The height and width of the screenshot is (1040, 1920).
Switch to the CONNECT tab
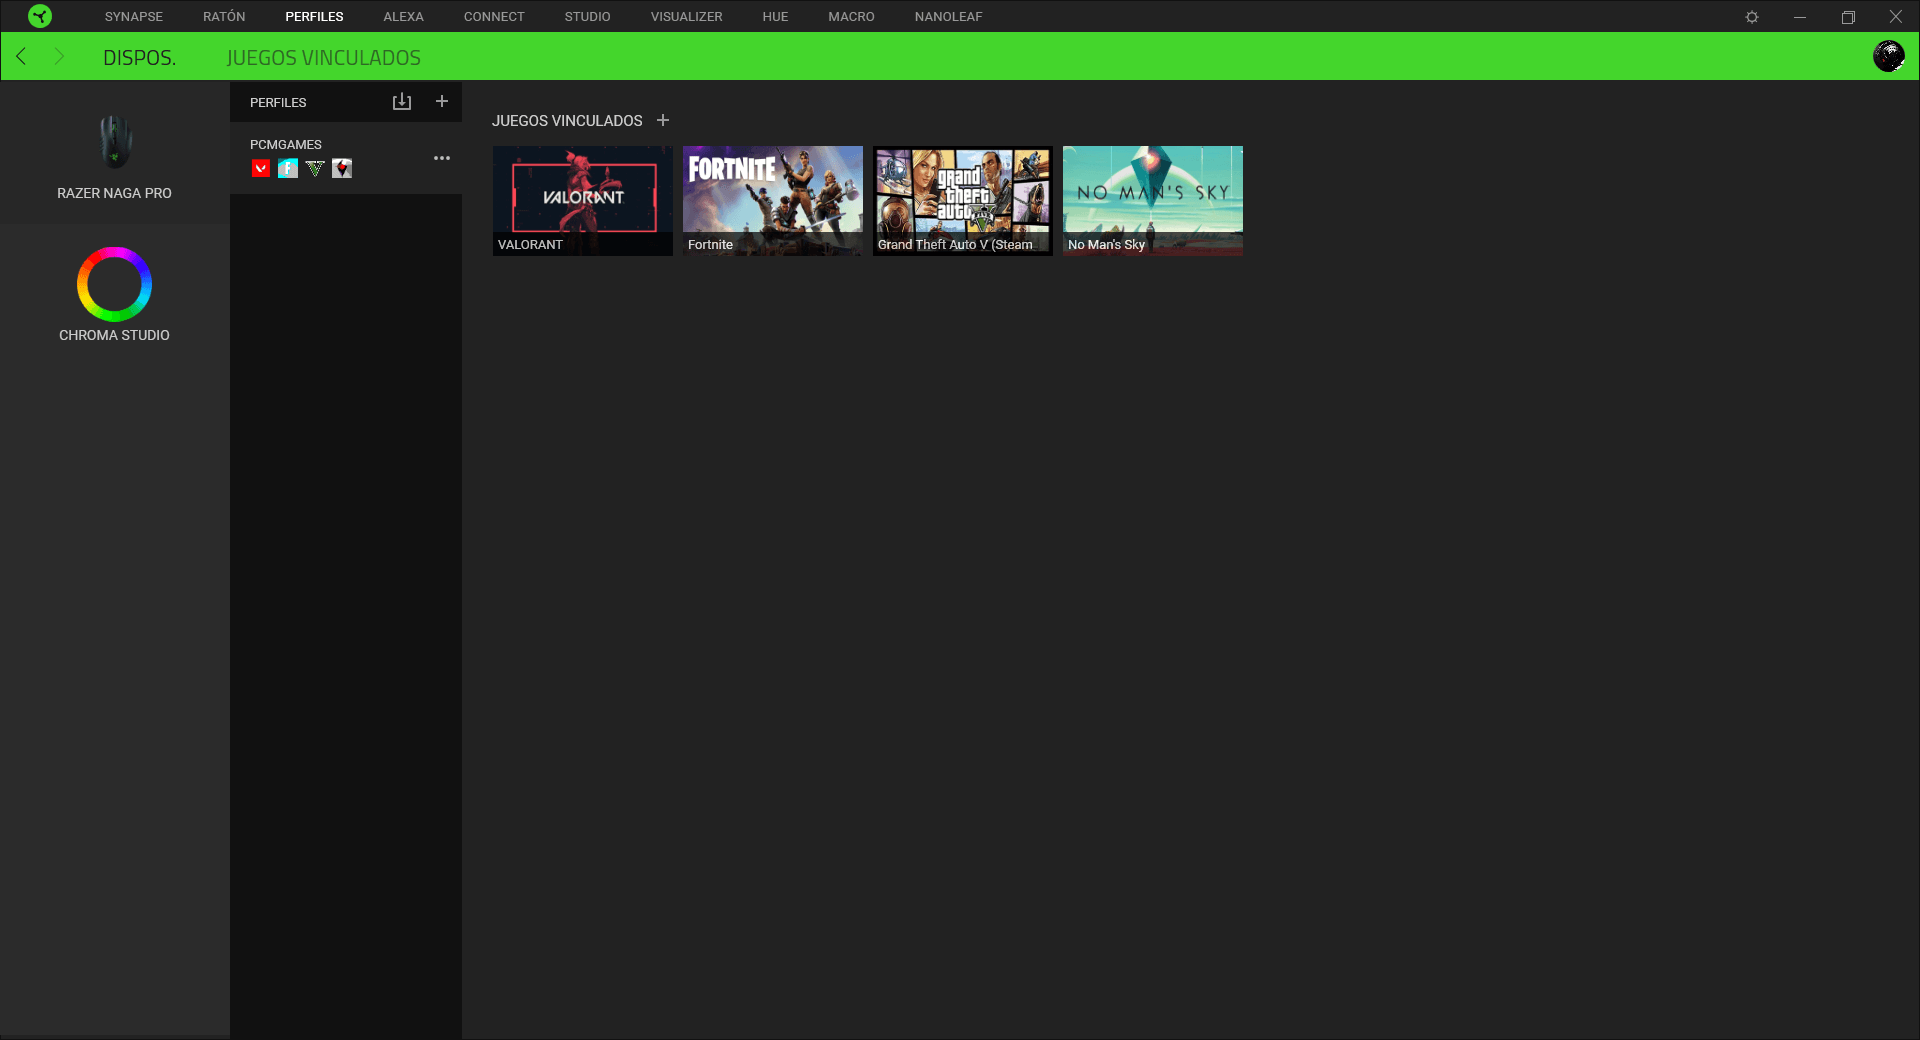pos(494,17)
